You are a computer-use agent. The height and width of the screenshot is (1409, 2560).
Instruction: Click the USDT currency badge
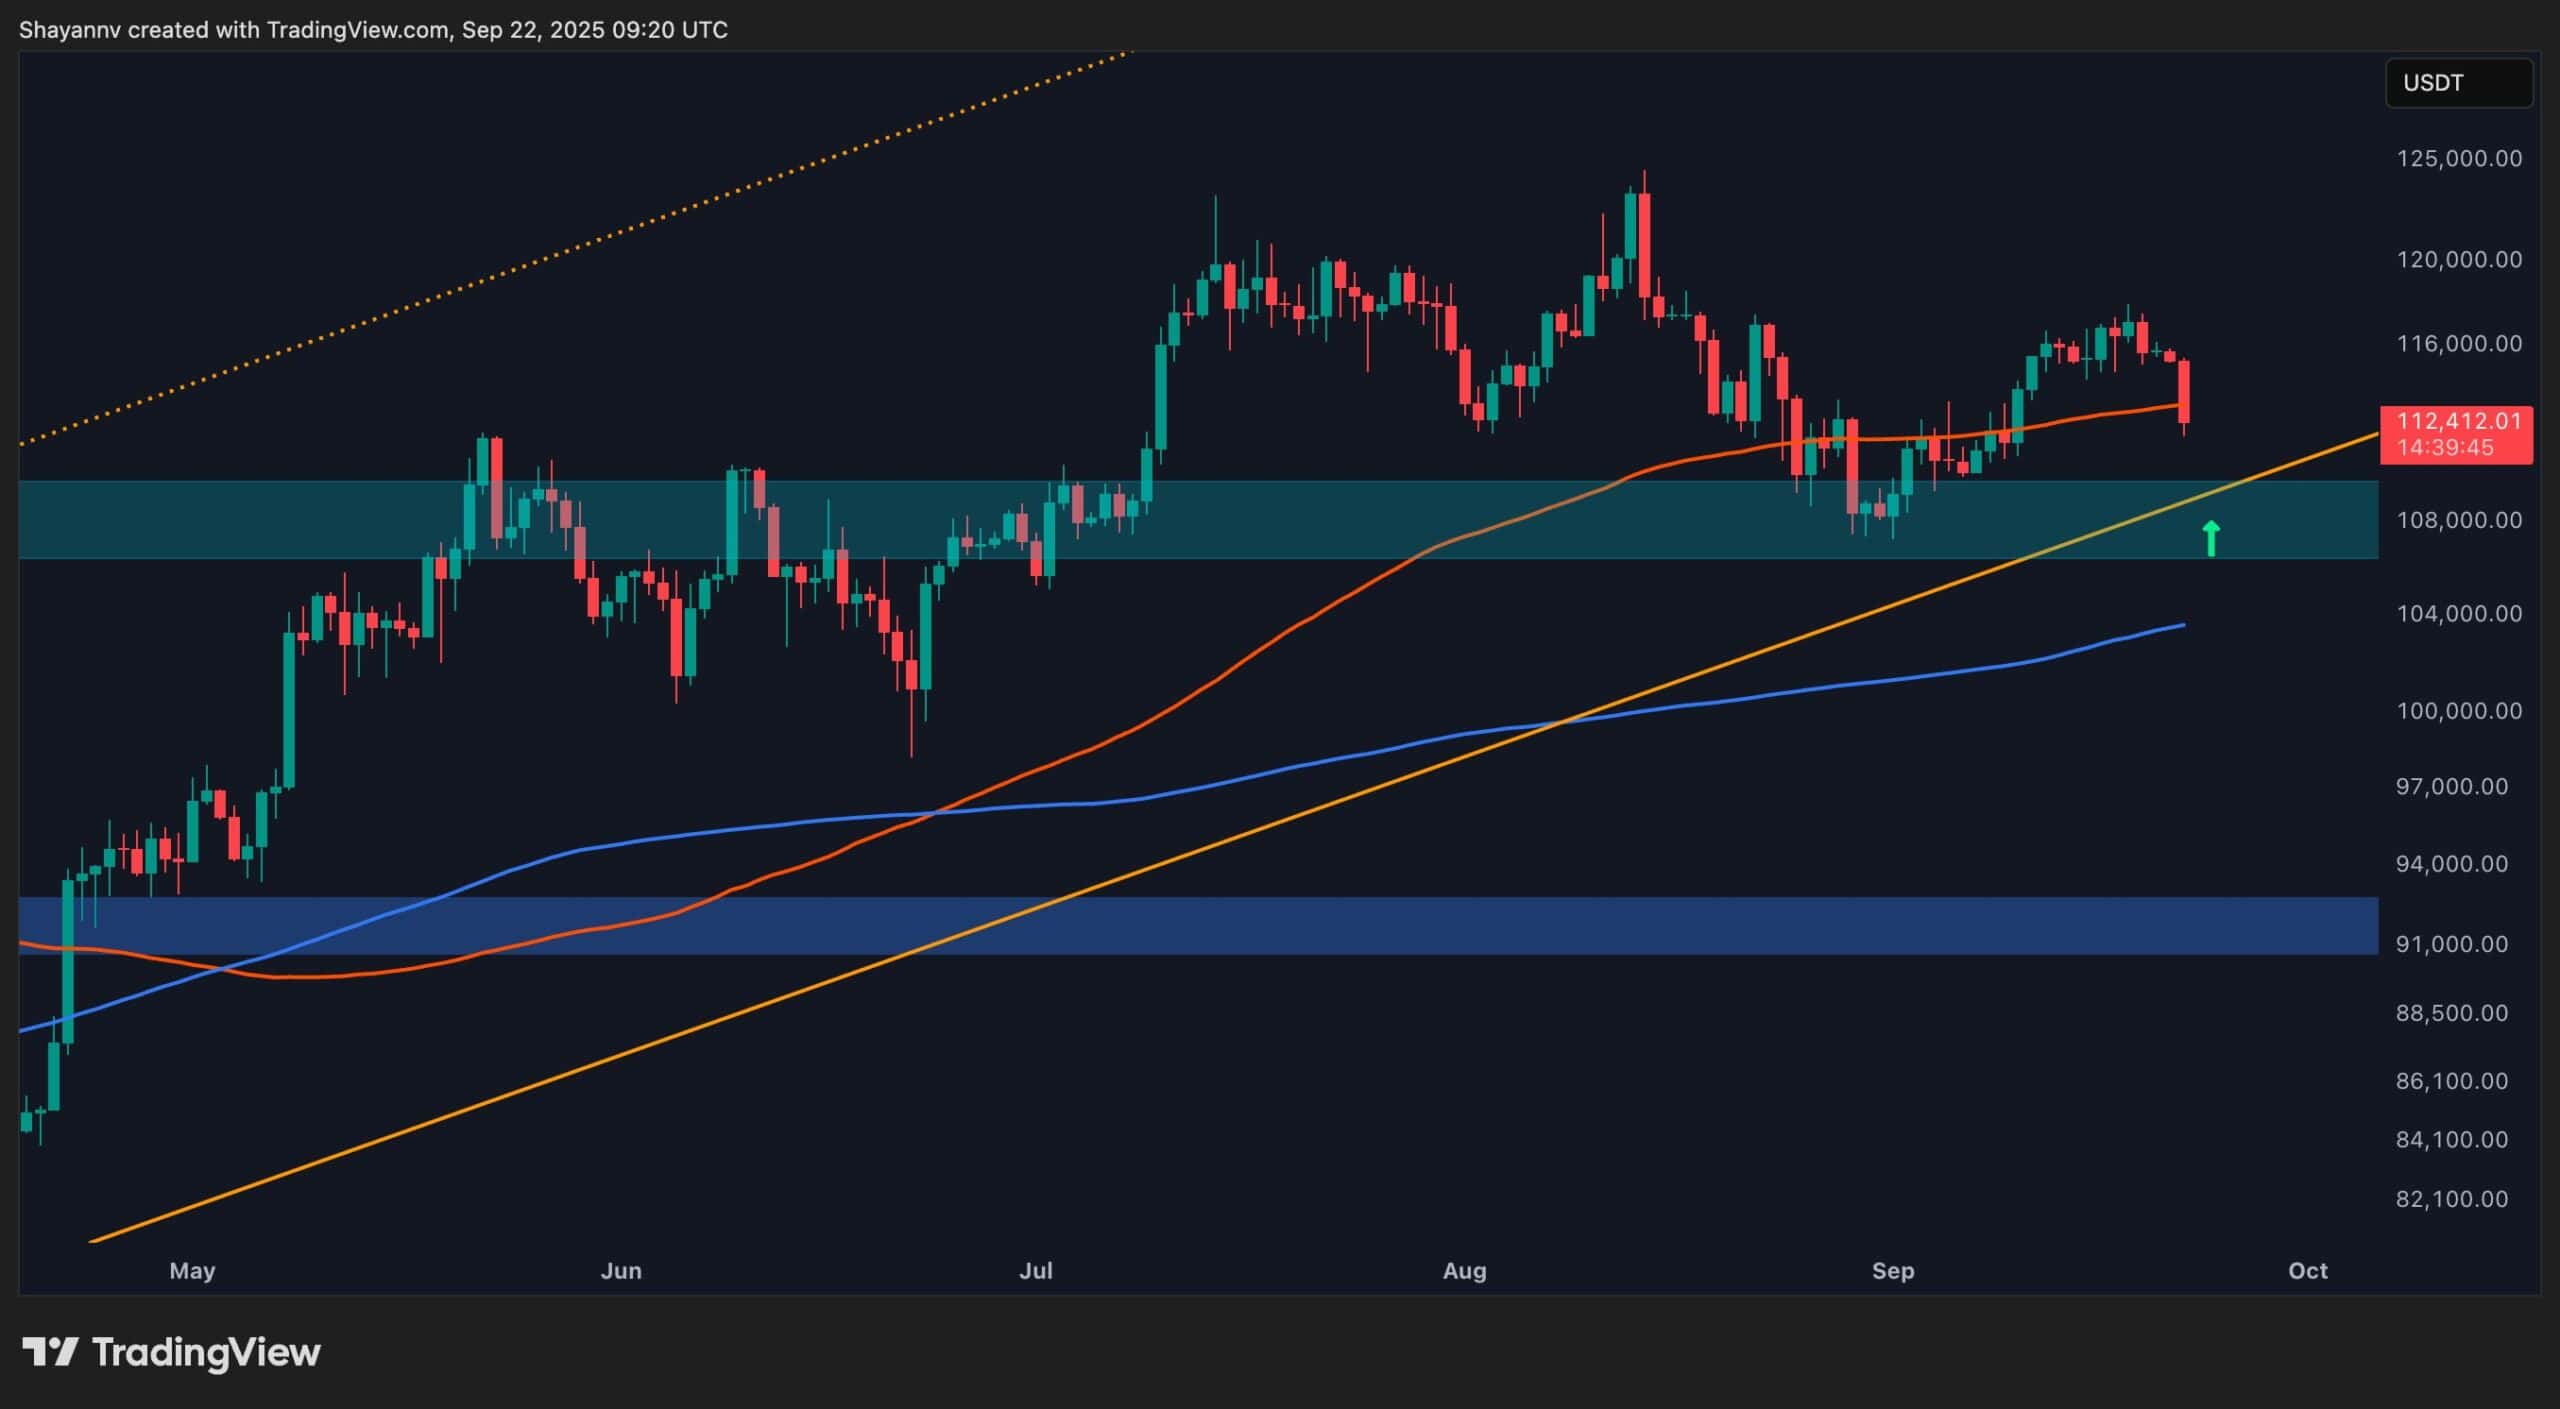[x=2458, y=84]
